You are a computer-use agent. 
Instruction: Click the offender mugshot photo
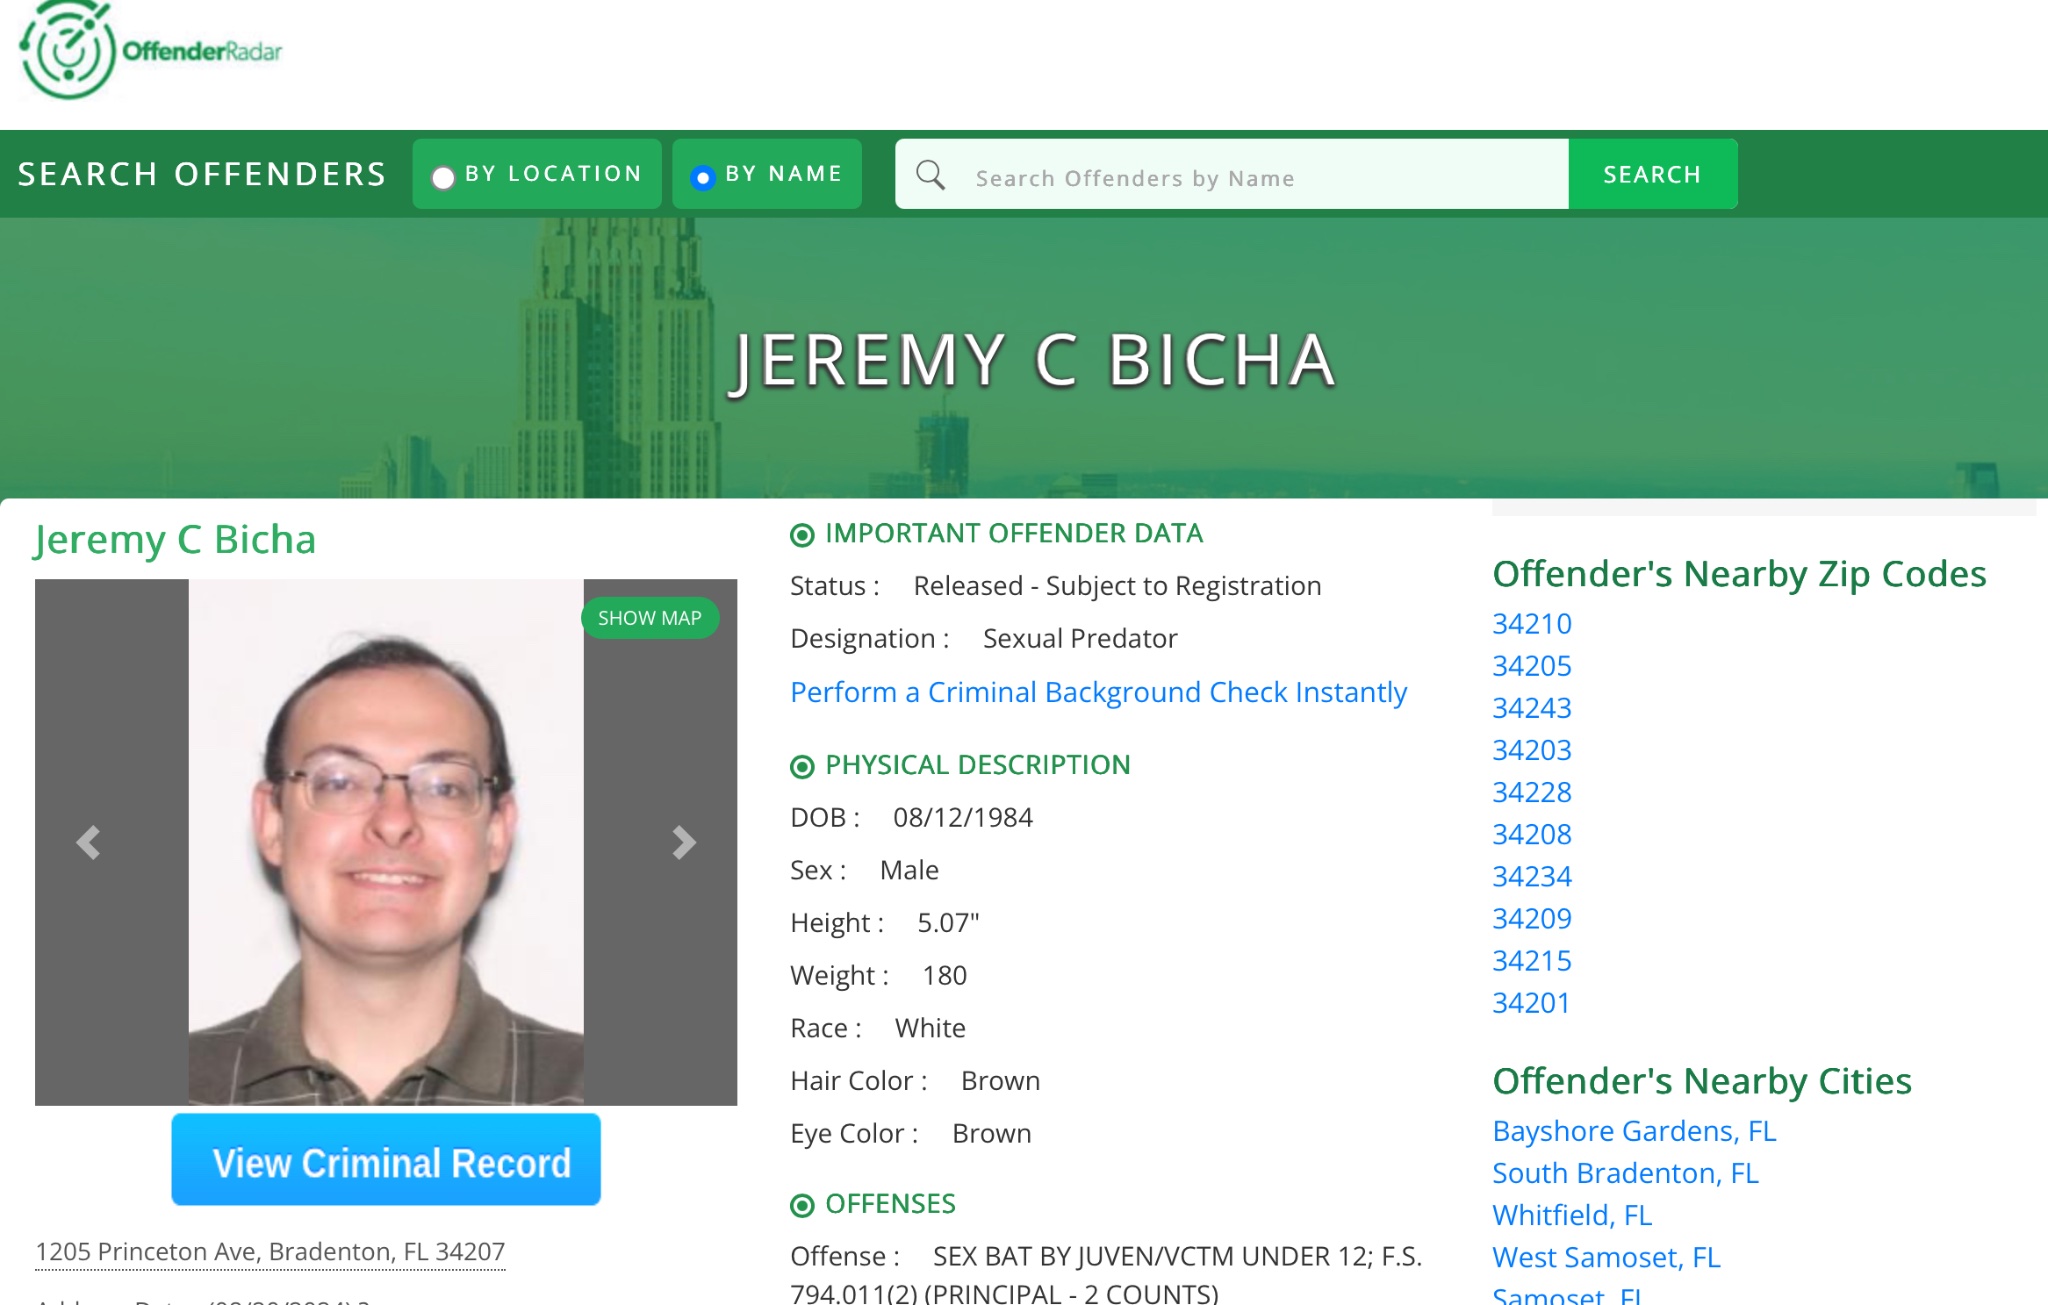pyautogui.click(x=386, y=842)
